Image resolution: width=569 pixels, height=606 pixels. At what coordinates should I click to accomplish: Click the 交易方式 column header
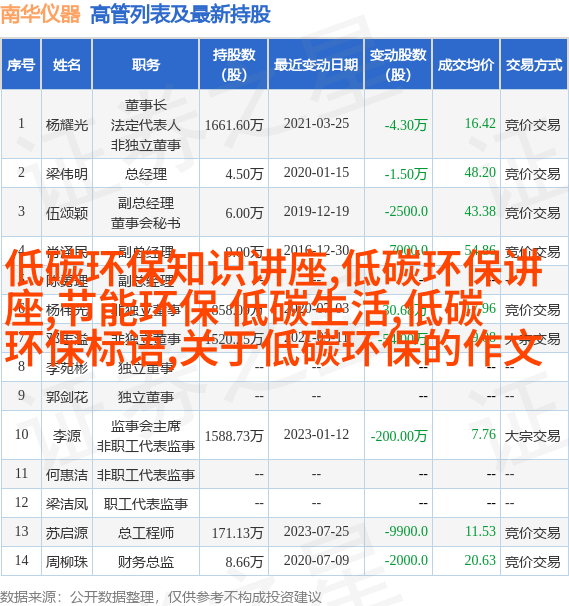[x=534, y=65]
